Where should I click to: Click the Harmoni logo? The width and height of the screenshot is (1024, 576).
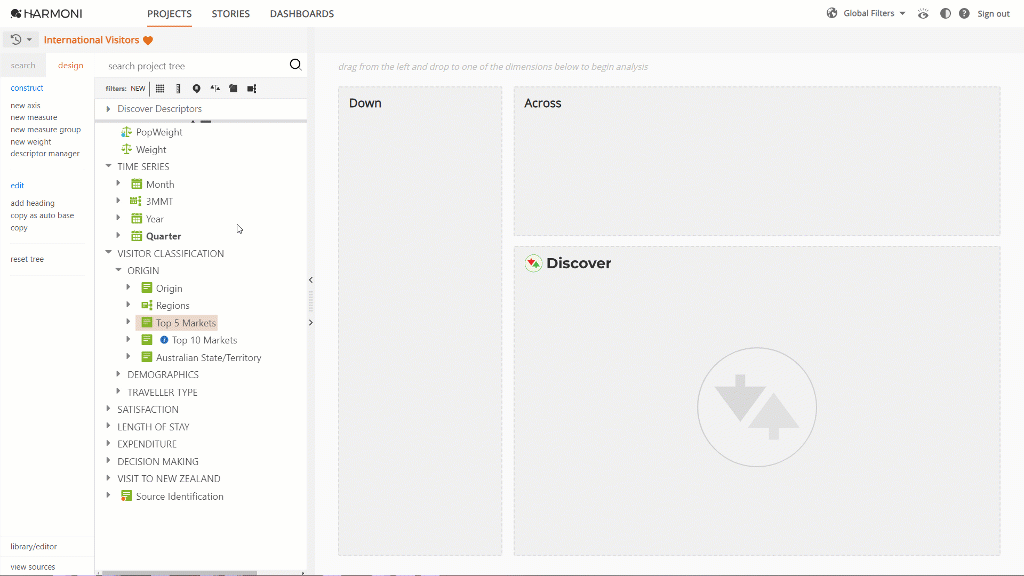pos(46,13)
